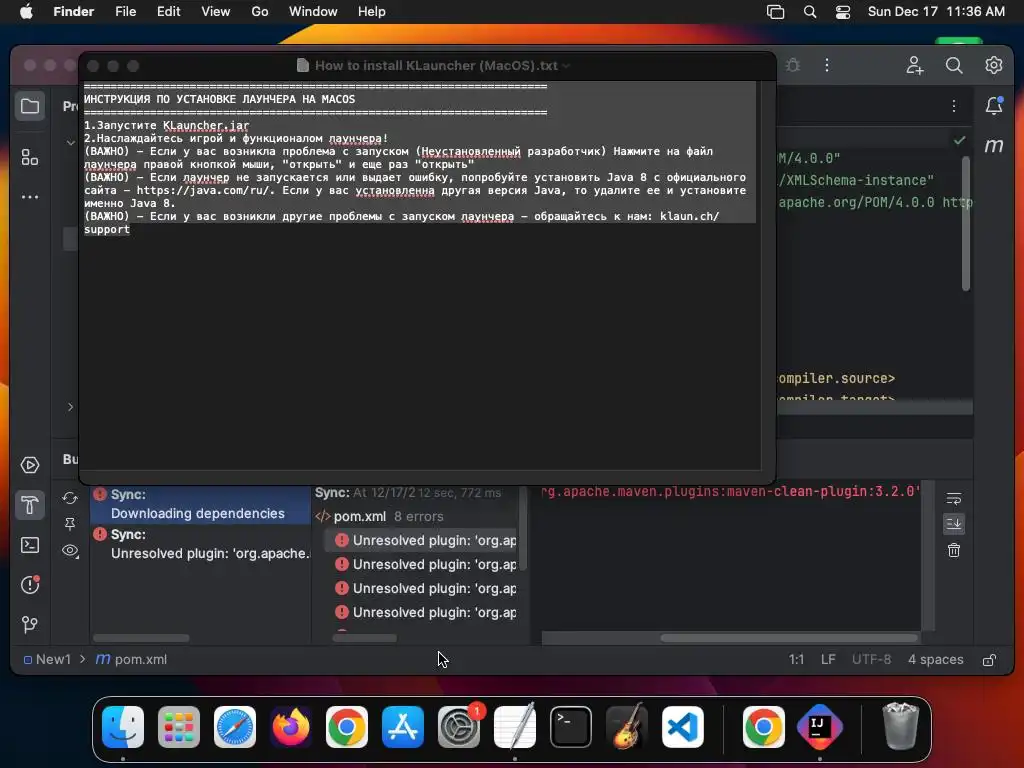Viewport: 1024px width, 768px height.
Task: Open Stage Manager icon in menu bar
Action: [775, 12]
